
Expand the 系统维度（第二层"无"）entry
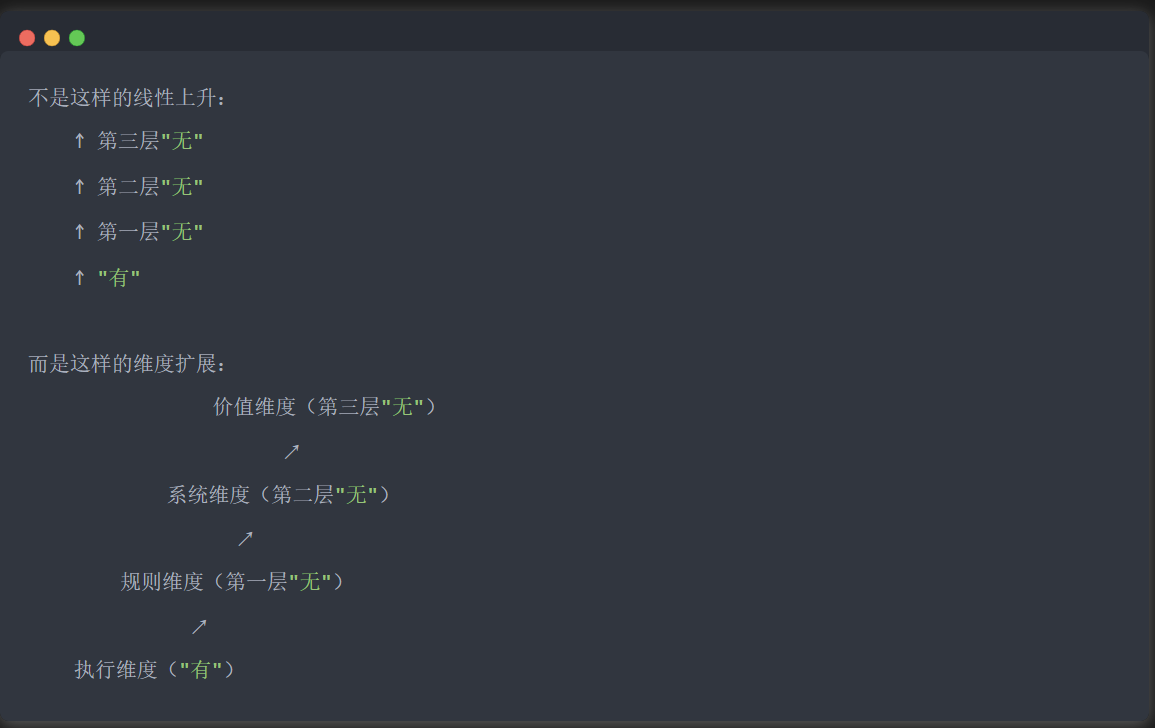pyautogui.click(x=278, y=493)
